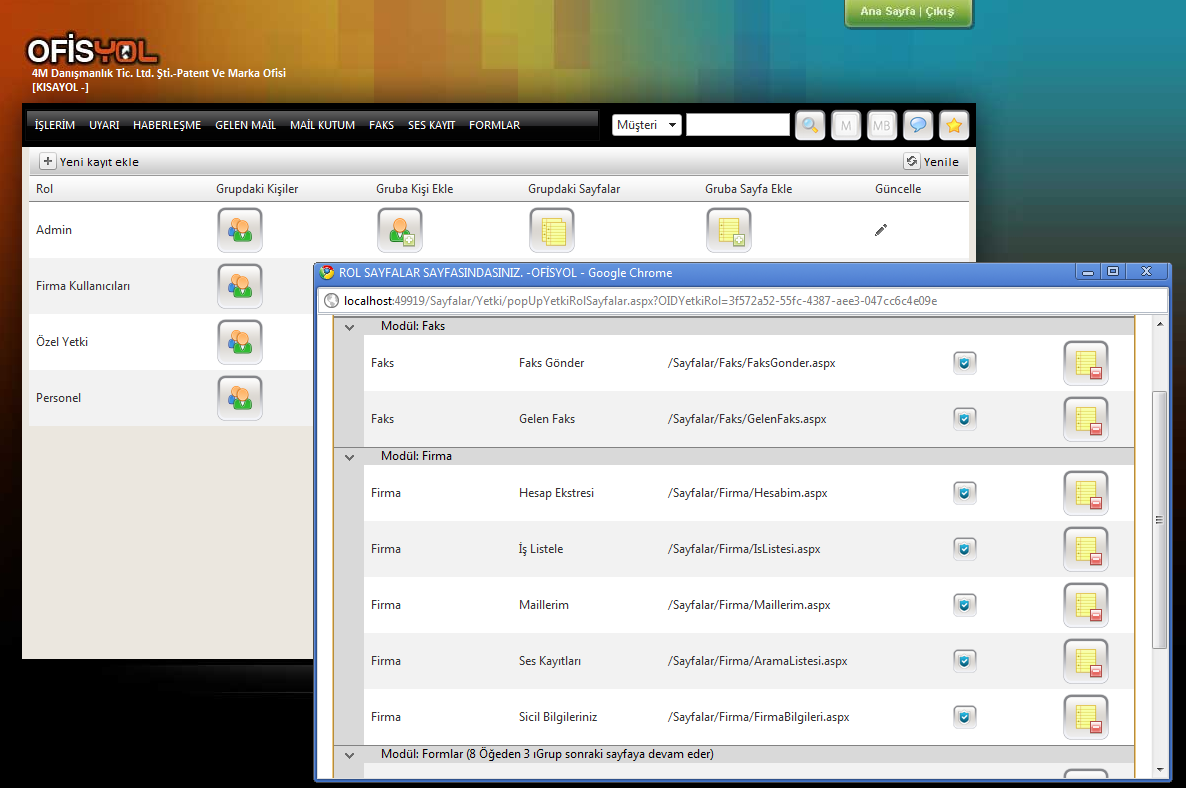
Task: Click the Yenile refresh button
Action: click(x=931, y=162)
